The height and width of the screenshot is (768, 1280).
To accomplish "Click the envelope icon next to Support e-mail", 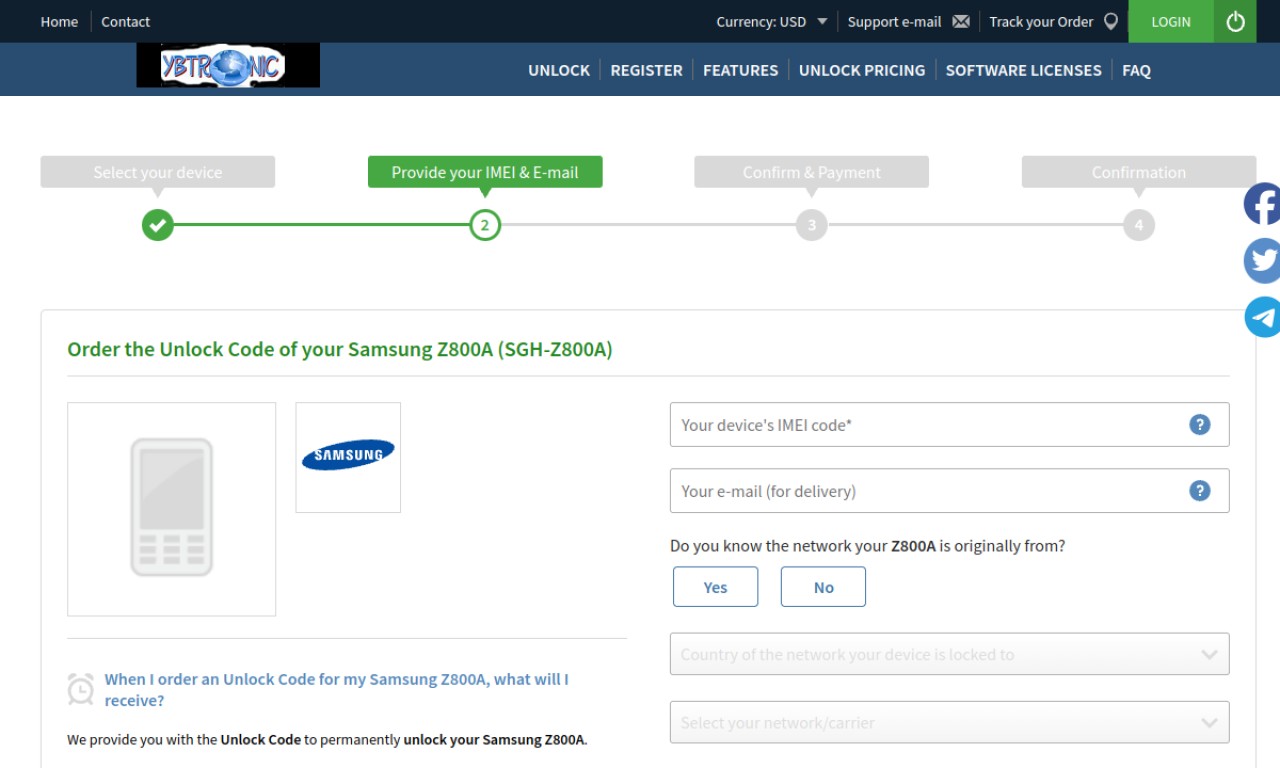I will click(x=961, y=21).
